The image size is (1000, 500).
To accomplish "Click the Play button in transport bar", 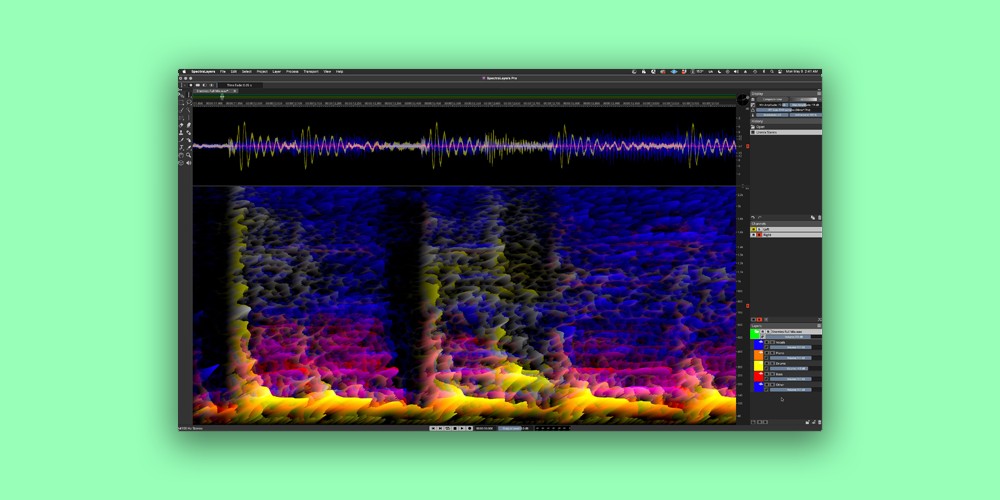I will click(462, 429).
